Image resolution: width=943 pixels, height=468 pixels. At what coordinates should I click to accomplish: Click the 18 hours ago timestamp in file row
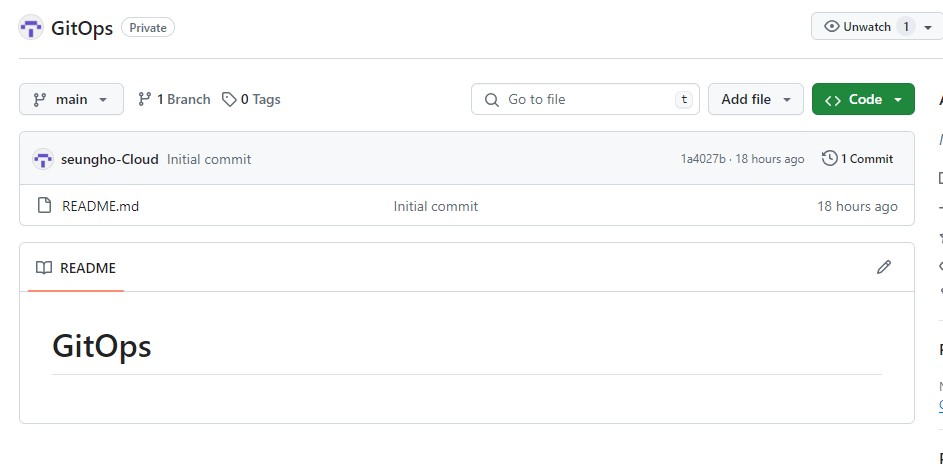(x=857, y=206)
